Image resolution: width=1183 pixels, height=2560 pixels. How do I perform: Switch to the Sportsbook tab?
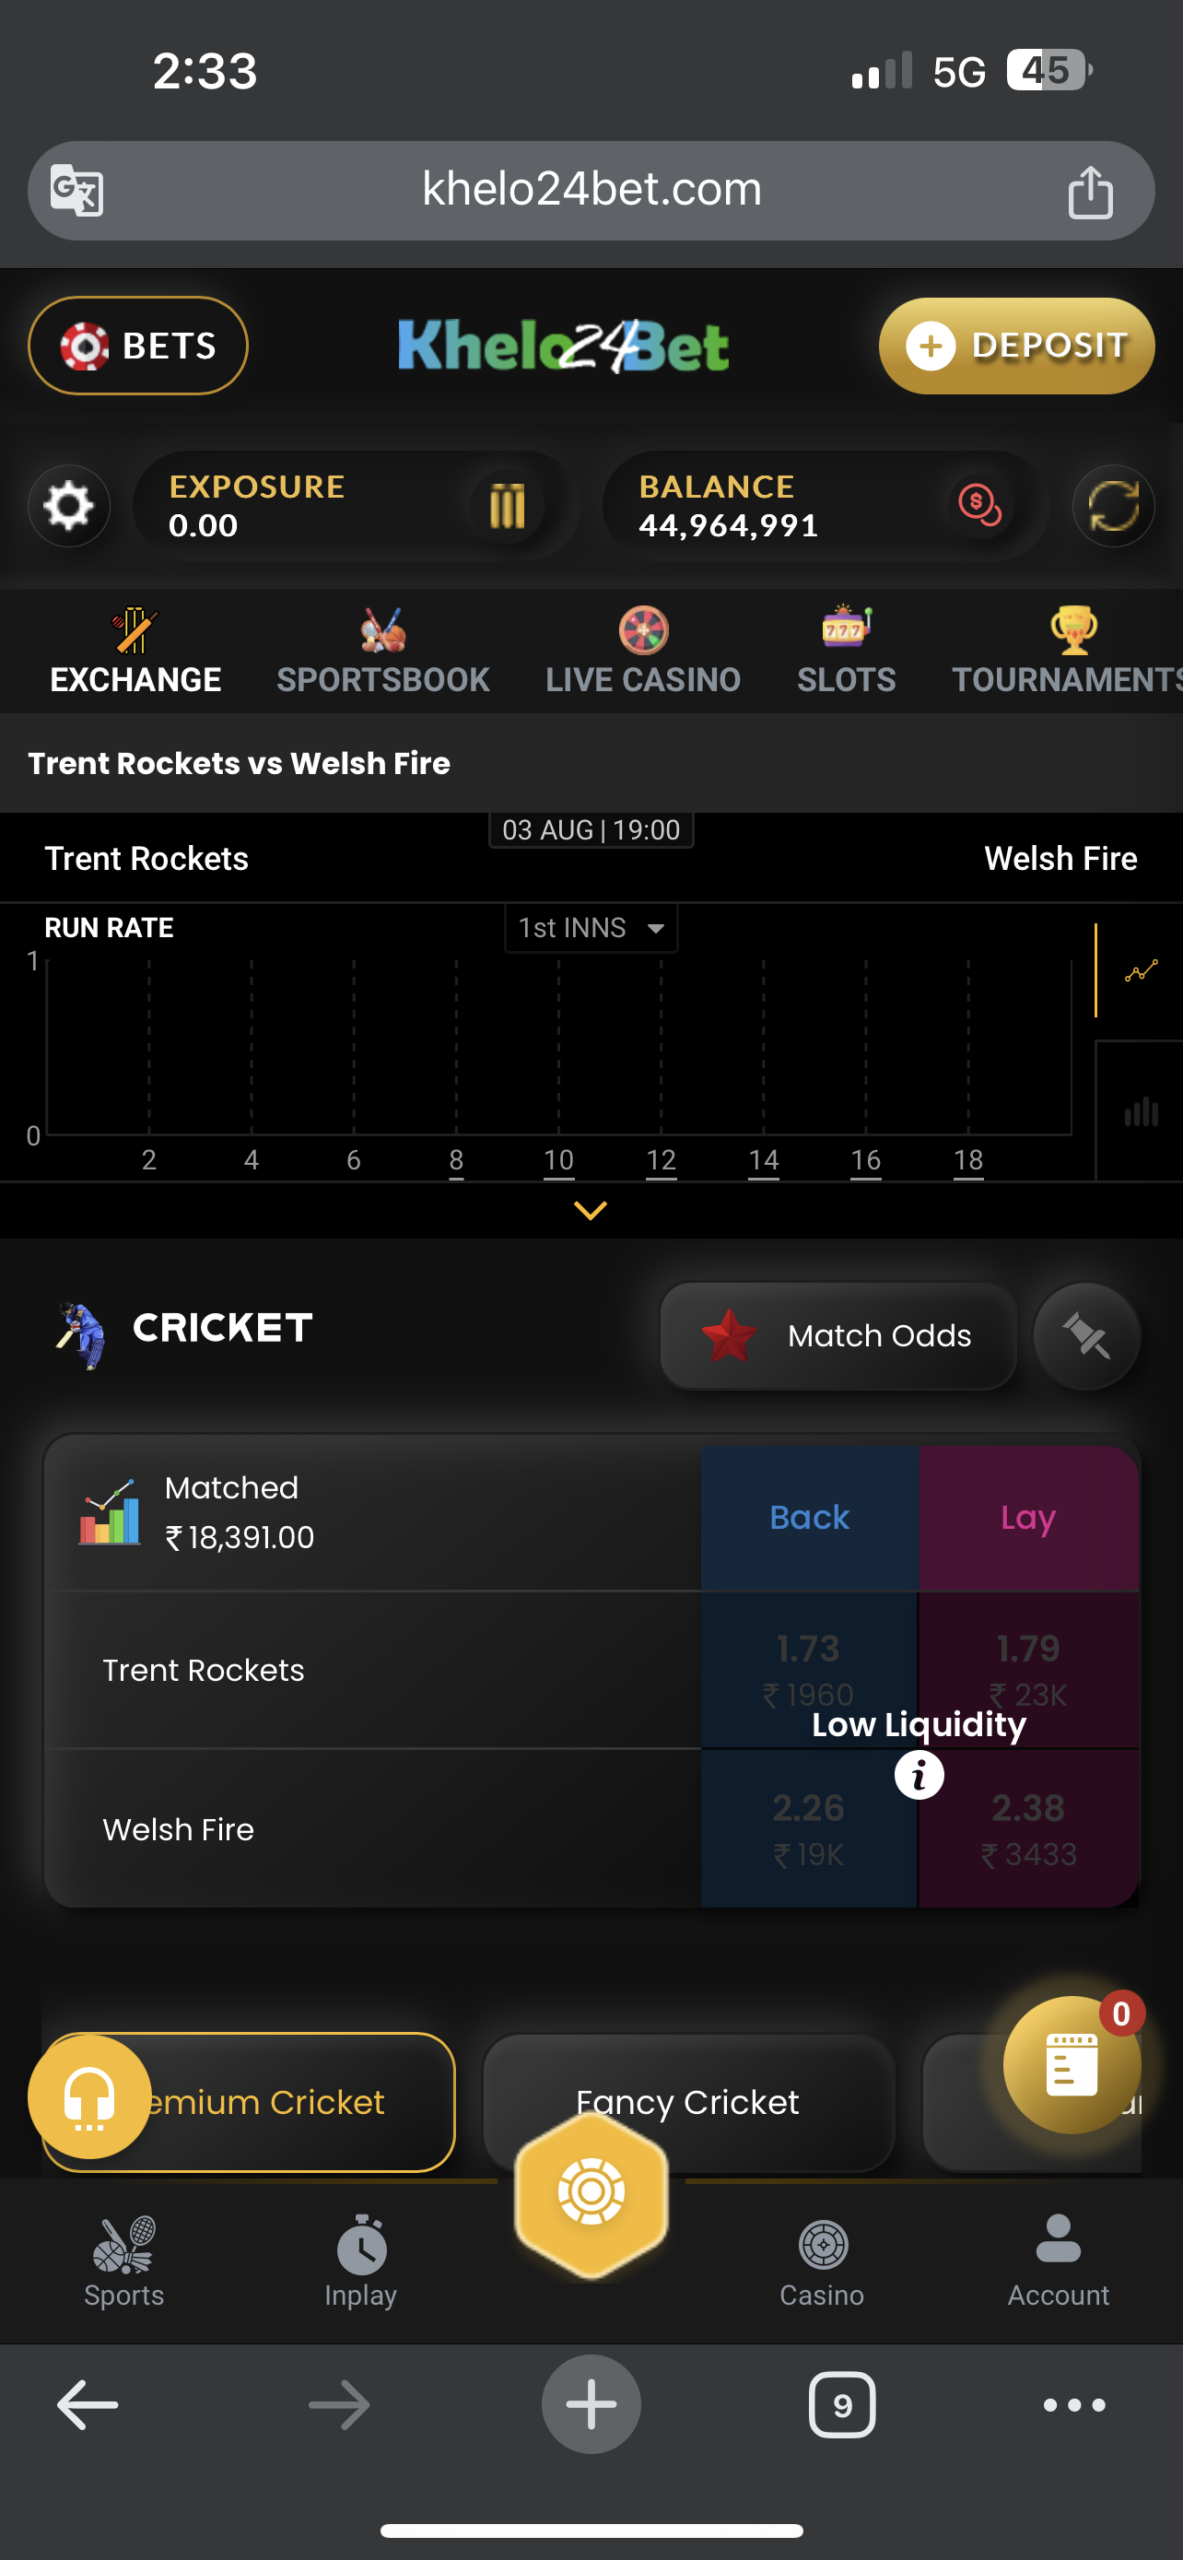[x=383, y=652]
